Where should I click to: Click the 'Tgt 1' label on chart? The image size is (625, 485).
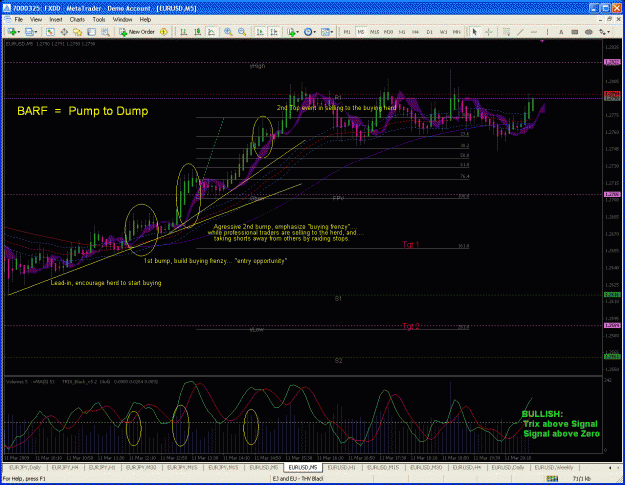tap(411, 244)
